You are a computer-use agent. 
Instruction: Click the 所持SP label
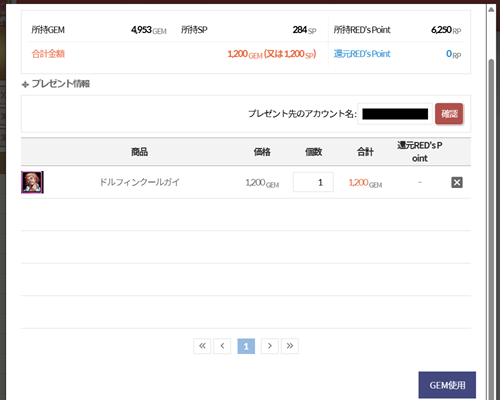[194, 30]
